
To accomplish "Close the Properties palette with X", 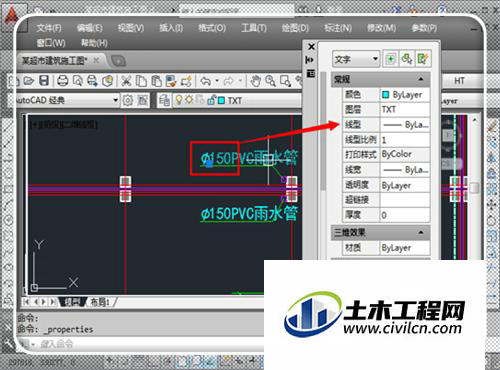I will (311, 47).
